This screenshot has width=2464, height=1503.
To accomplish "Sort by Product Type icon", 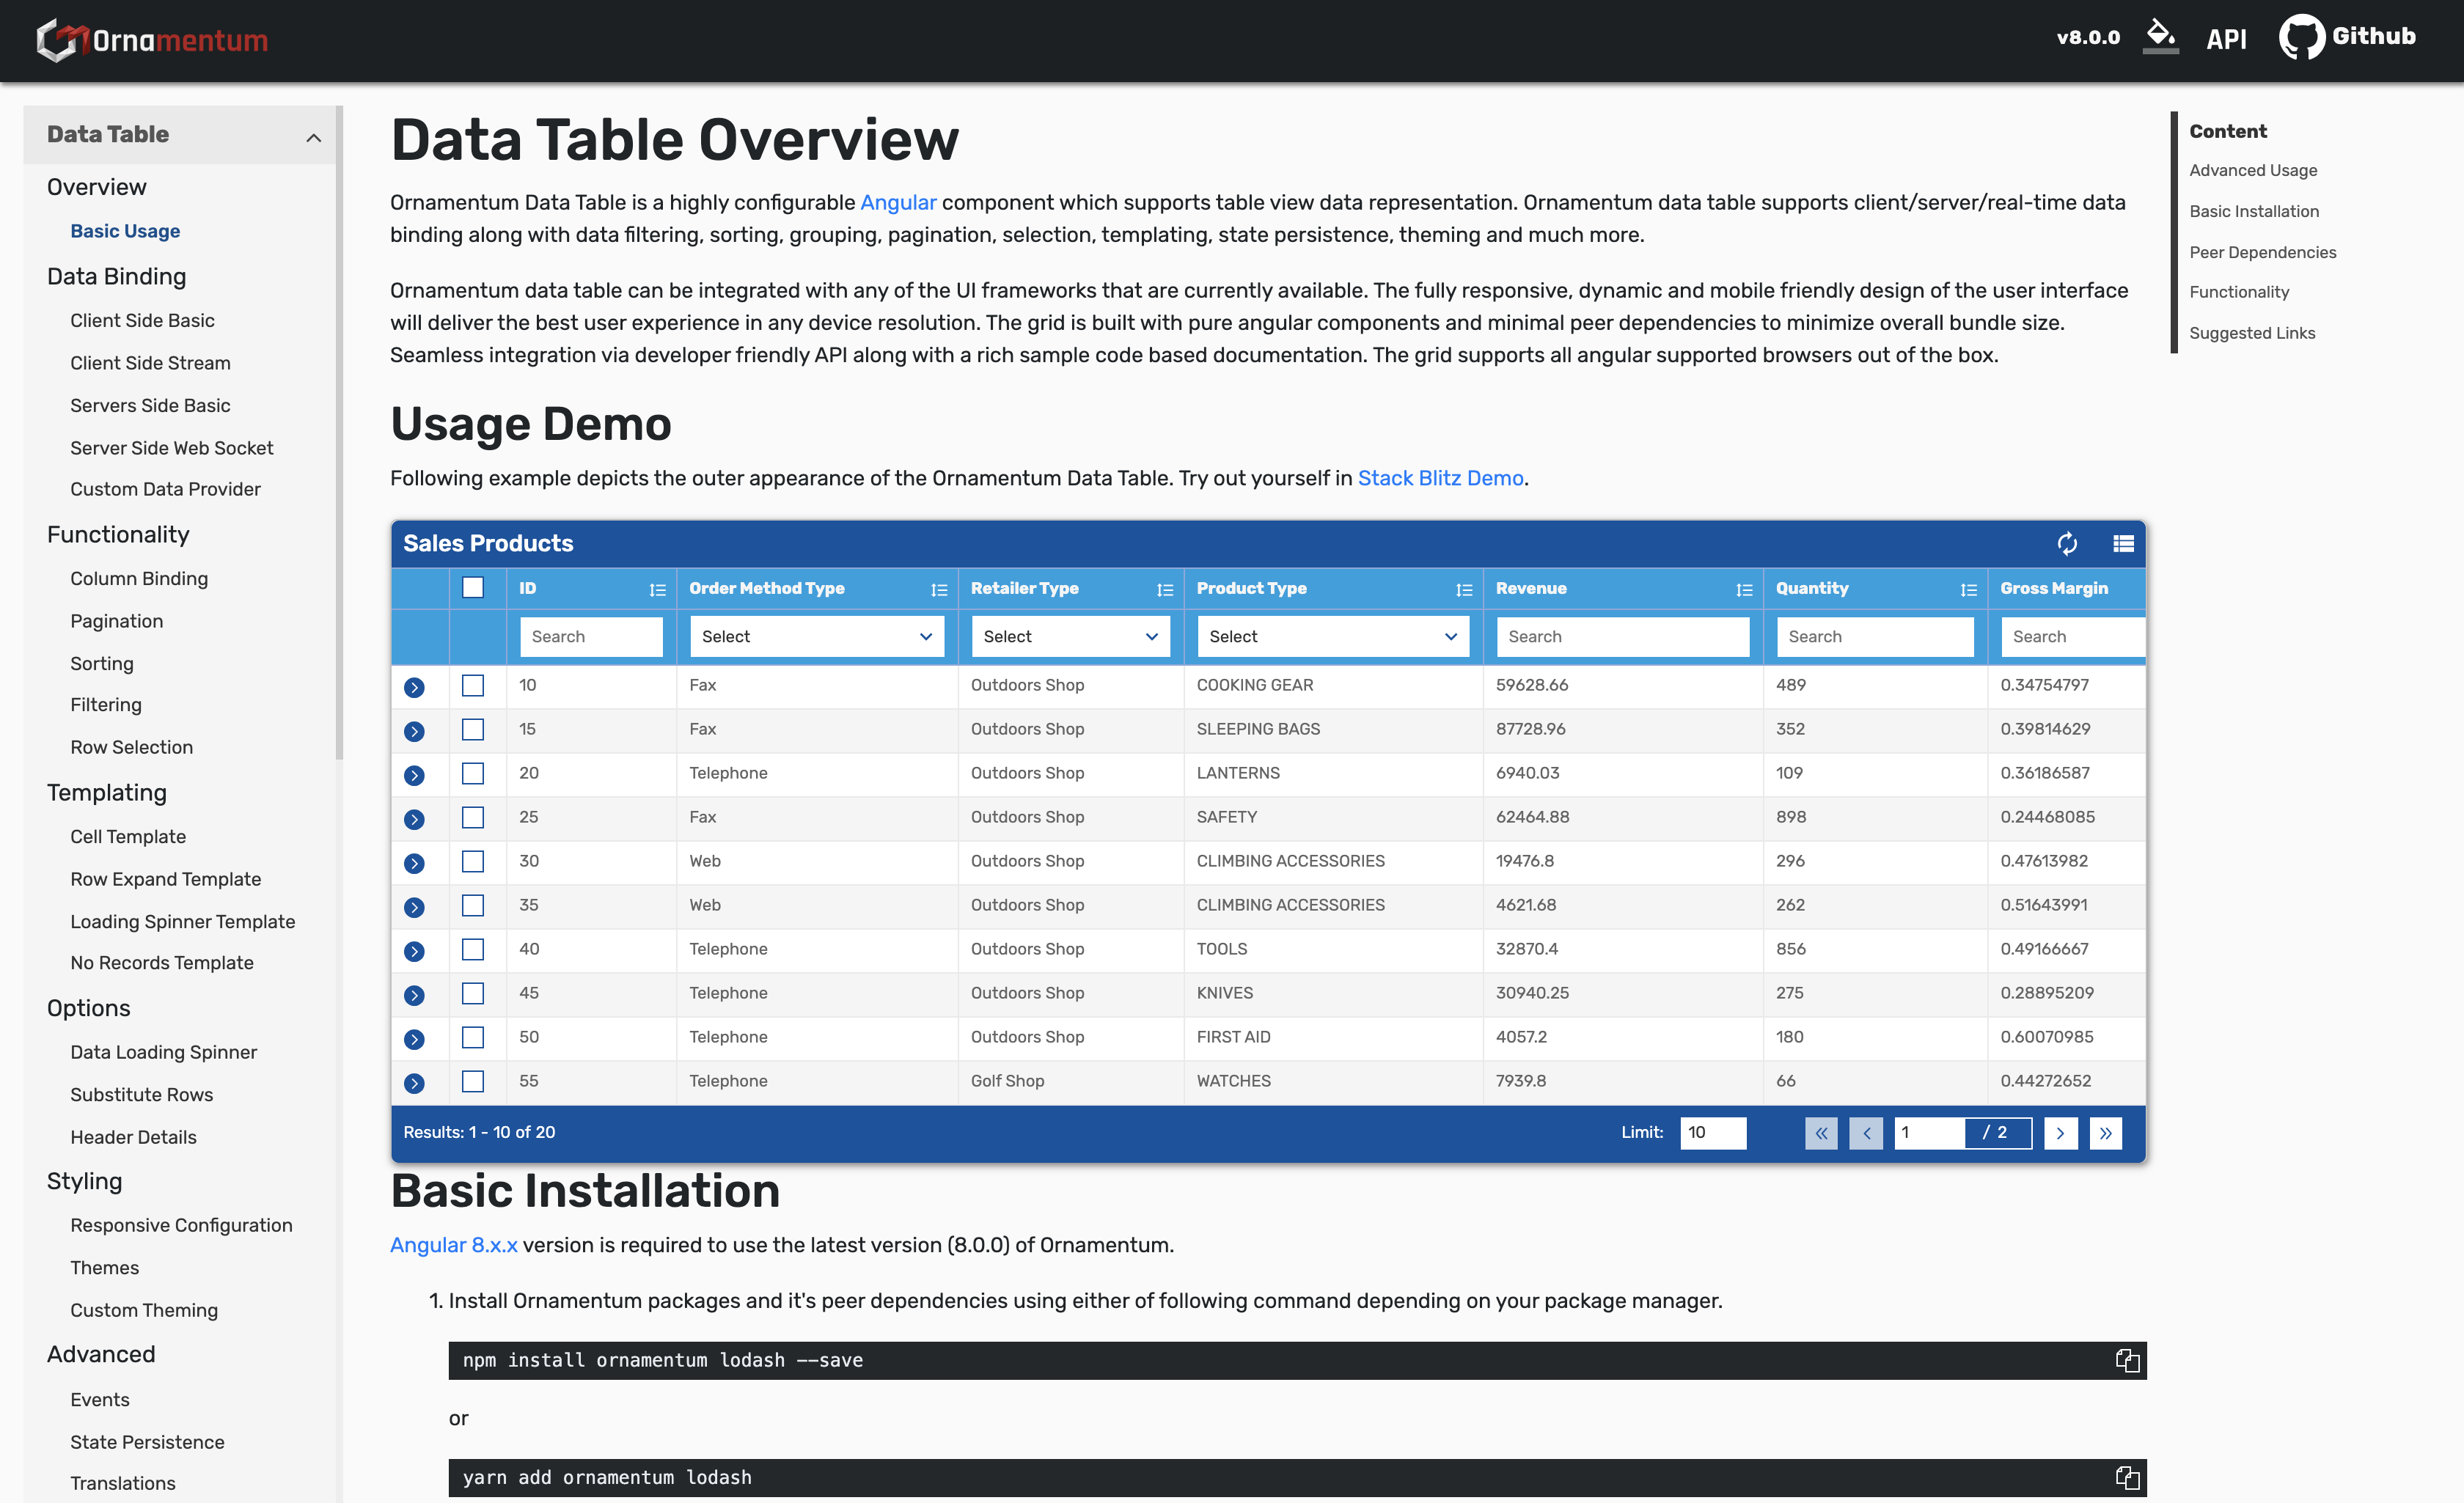I will (1464, 590).
